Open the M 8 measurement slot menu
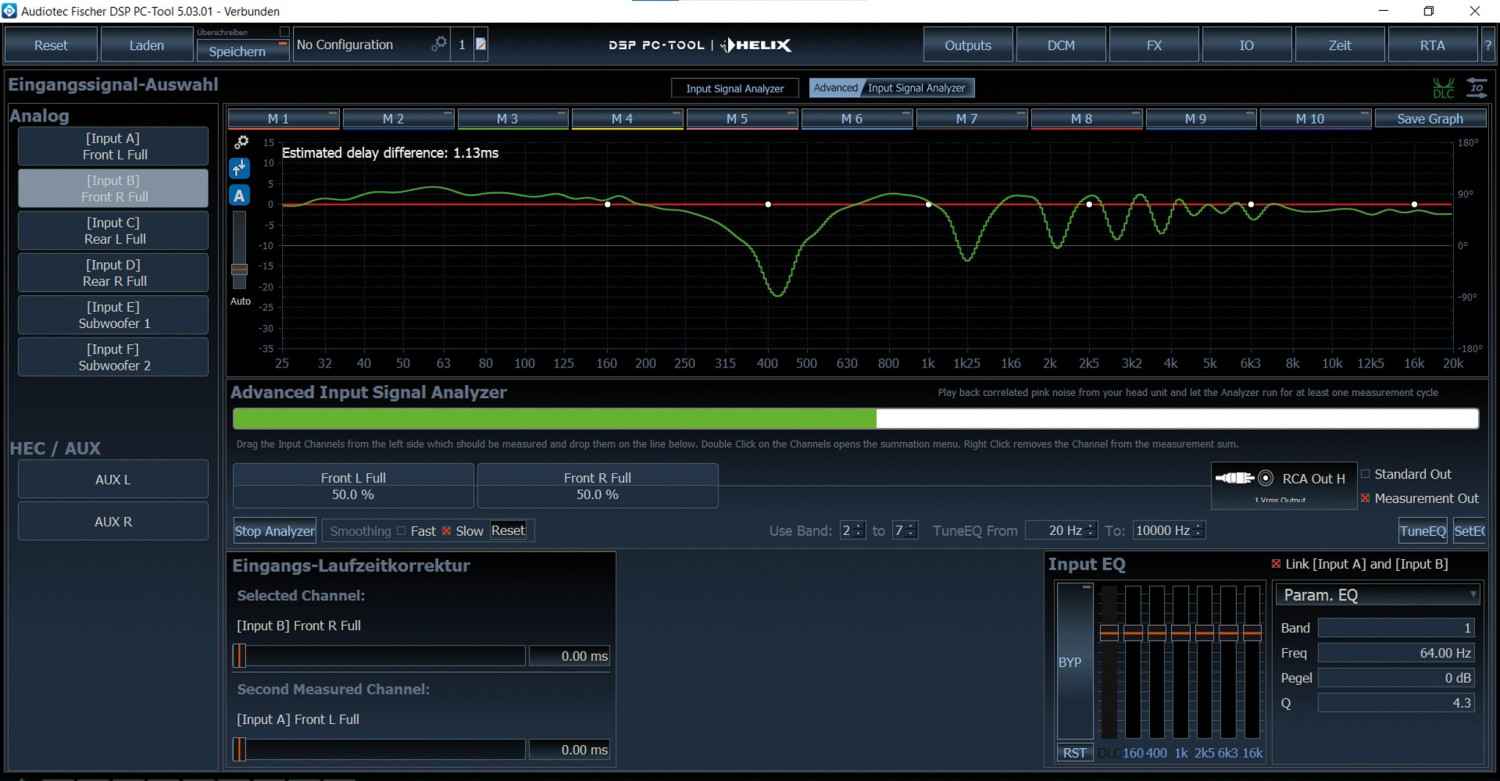 tap(1086, 119)
